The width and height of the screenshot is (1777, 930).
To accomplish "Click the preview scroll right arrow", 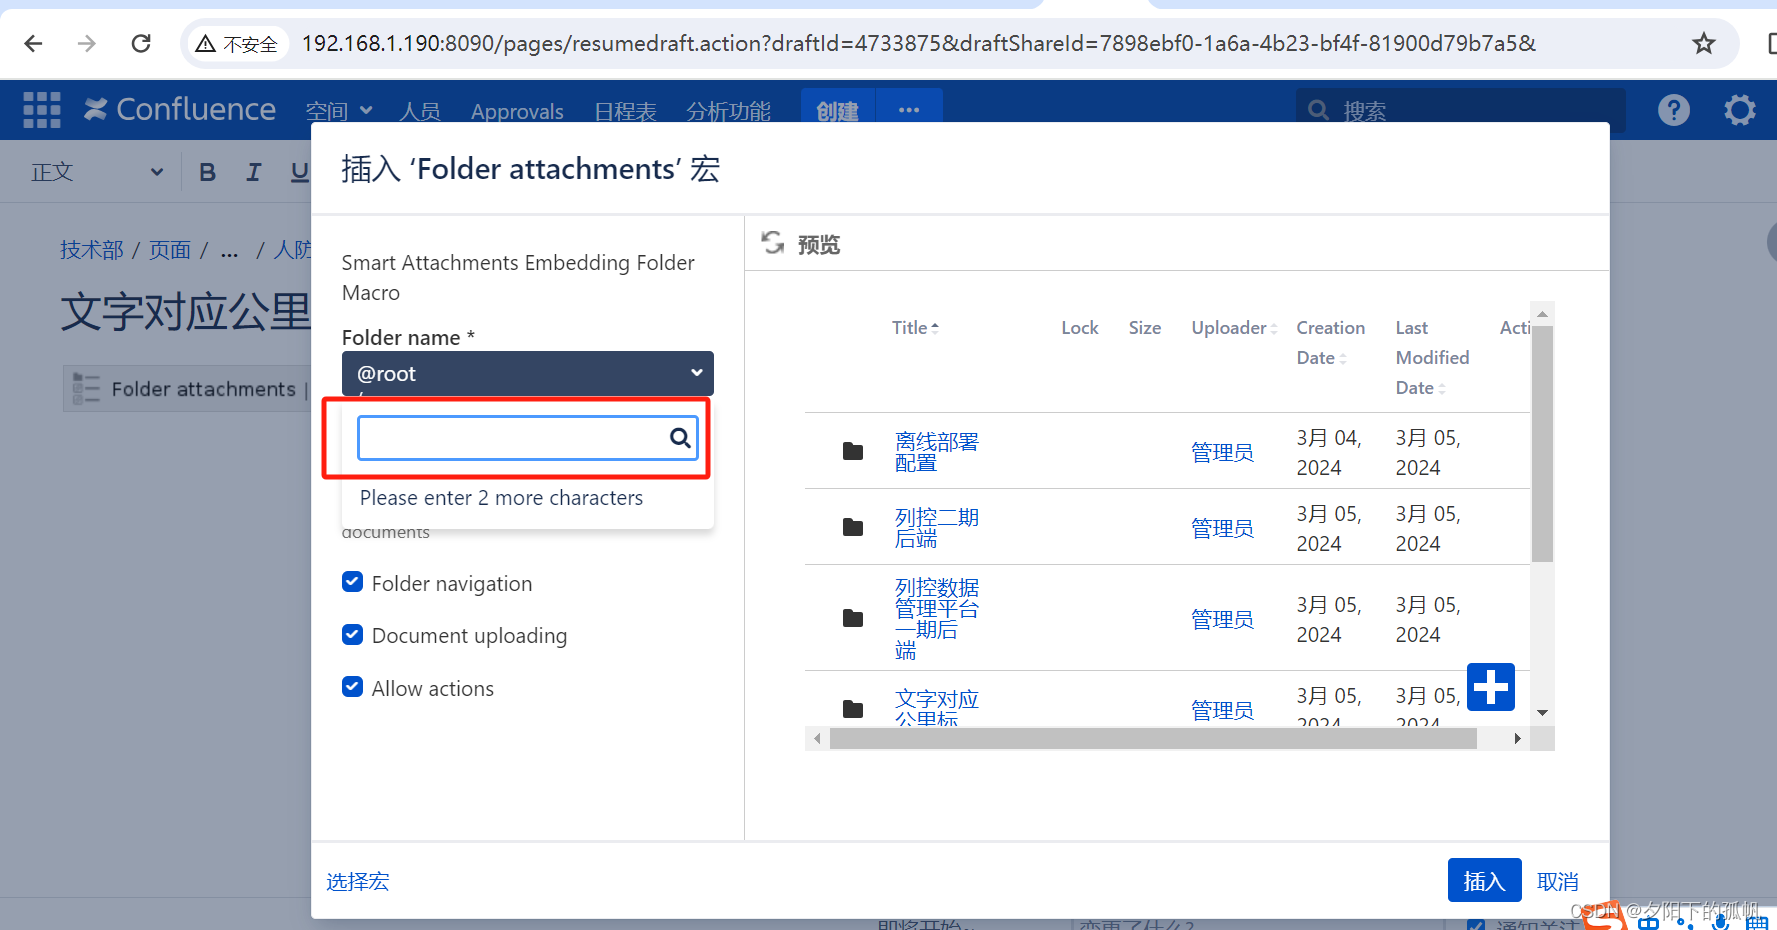I will (x=1517, y=738).
